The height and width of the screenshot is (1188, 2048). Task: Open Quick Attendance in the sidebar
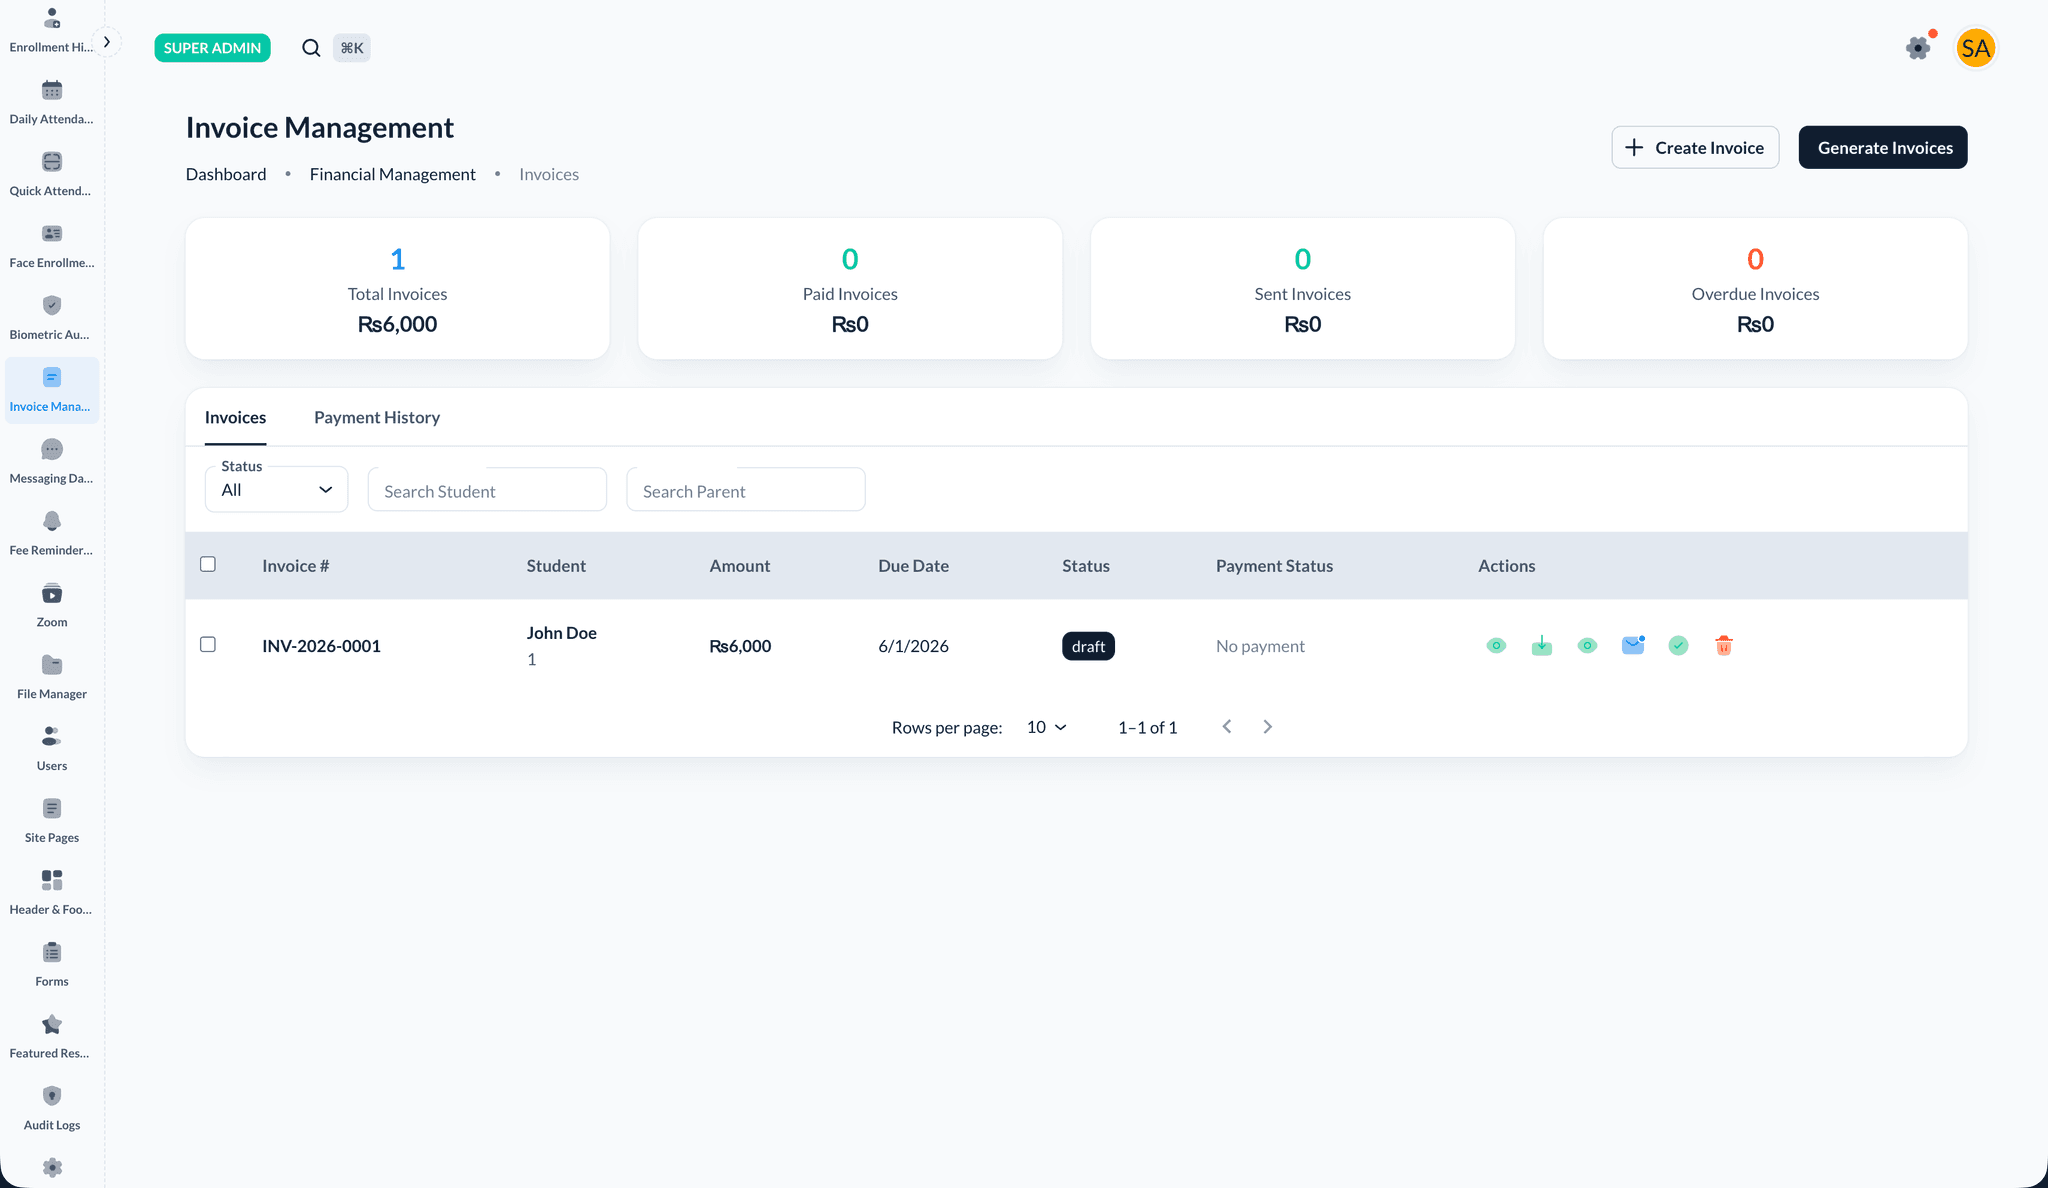(51, 174)
